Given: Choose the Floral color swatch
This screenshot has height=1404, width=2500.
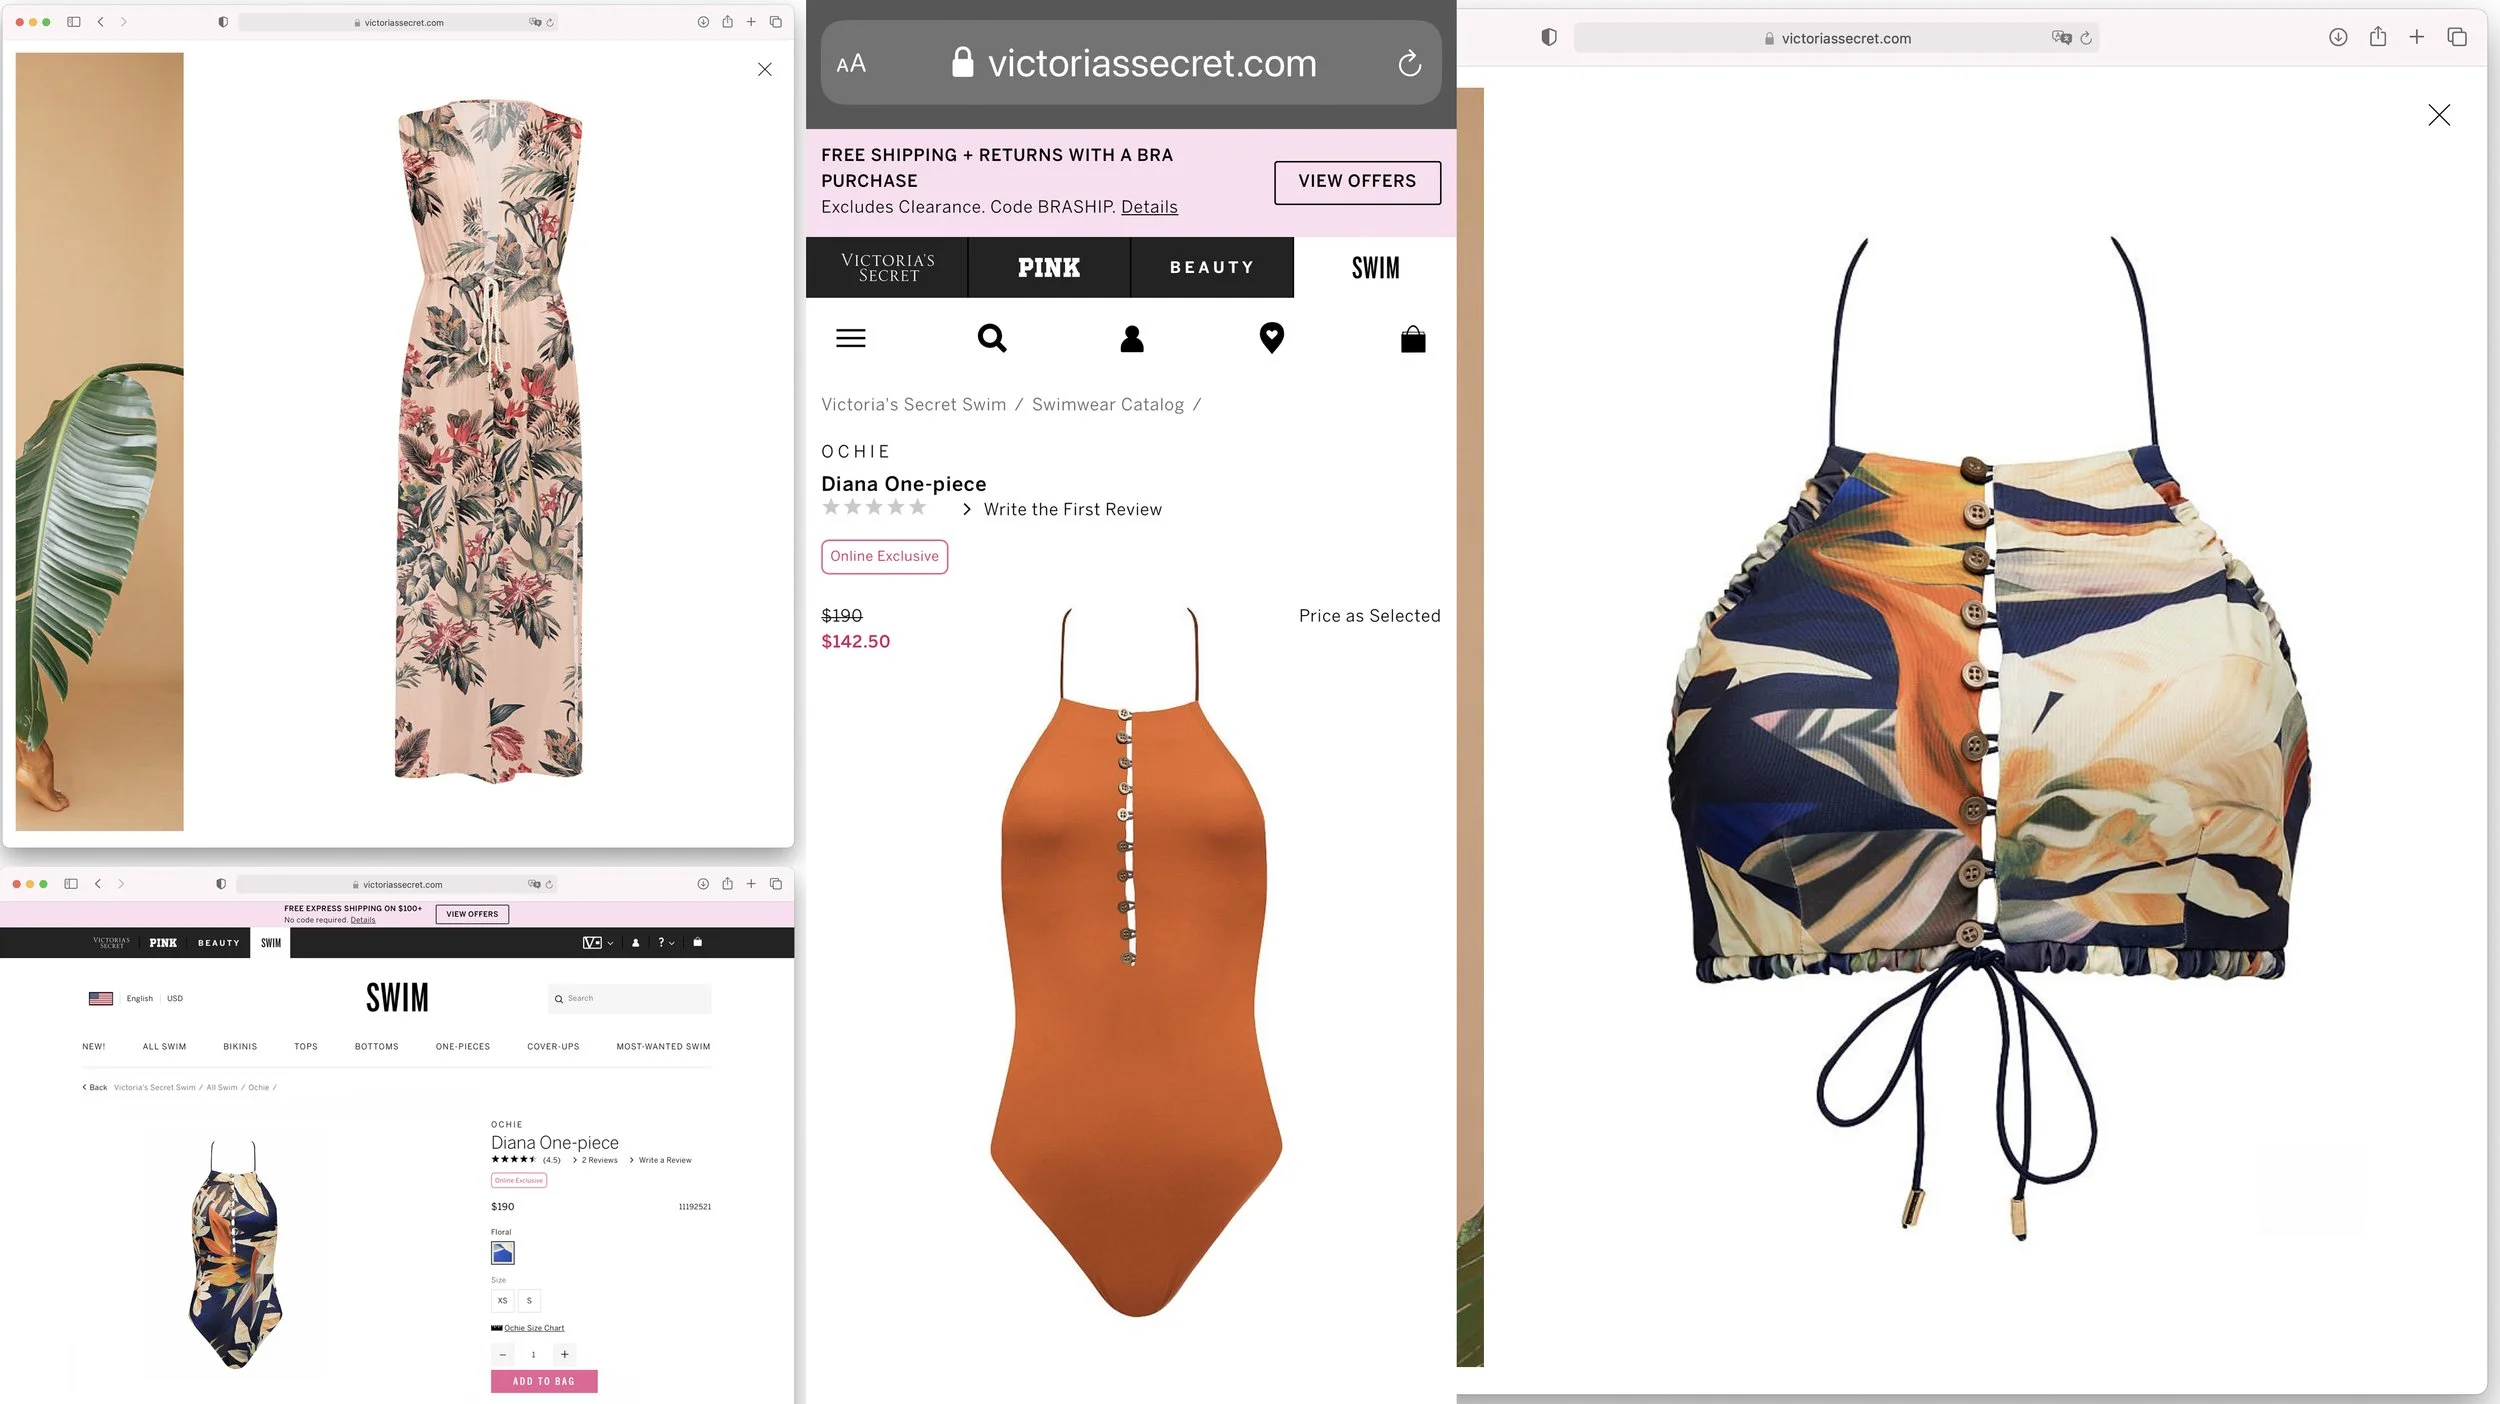Looking at the screenshot, I should pos(502,1253).
